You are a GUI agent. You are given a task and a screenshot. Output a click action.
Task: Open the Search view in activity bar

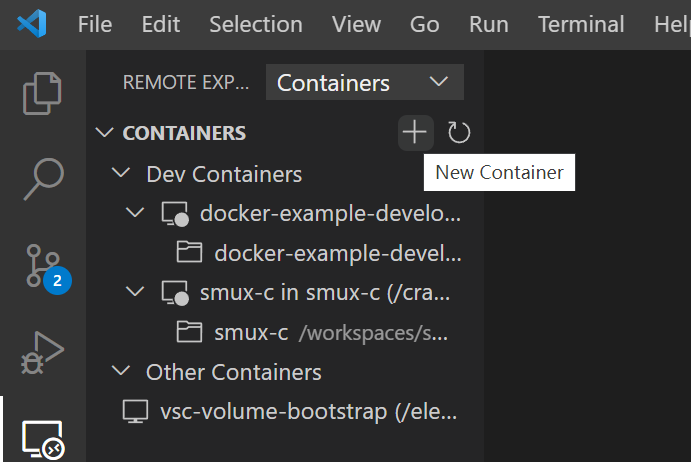43,179
